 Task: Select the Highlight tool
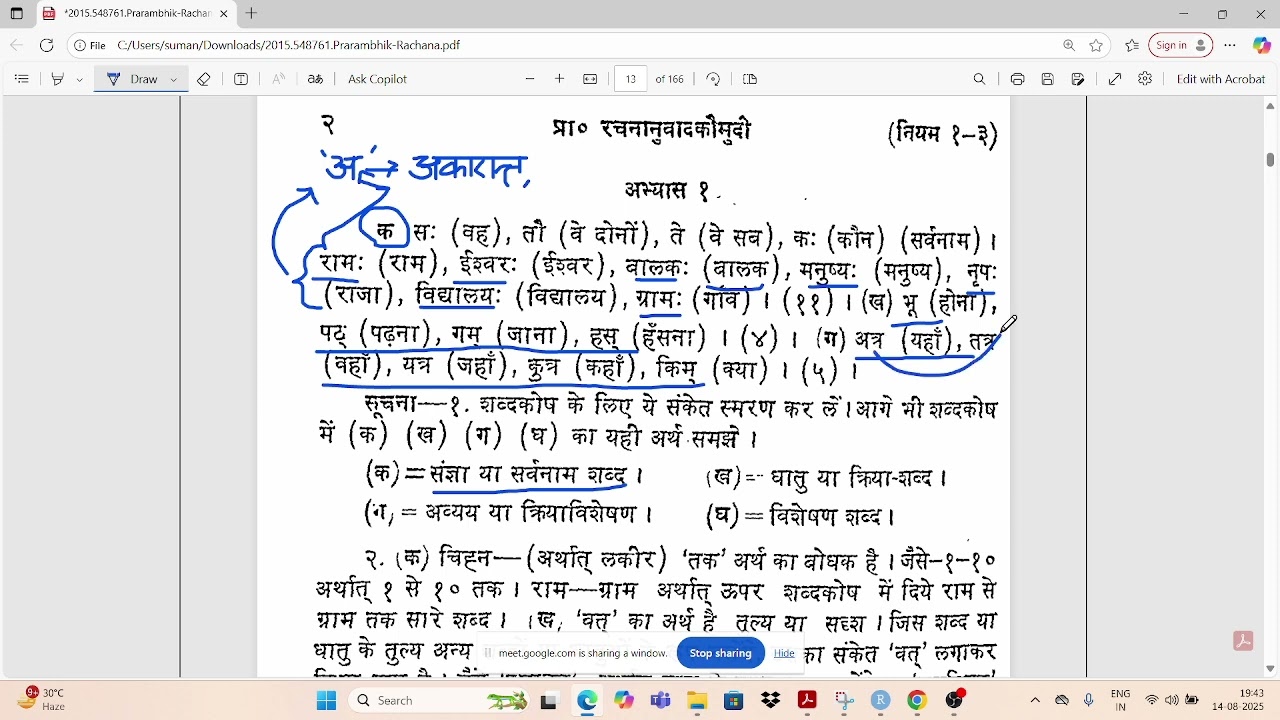(x=58, y=79)
